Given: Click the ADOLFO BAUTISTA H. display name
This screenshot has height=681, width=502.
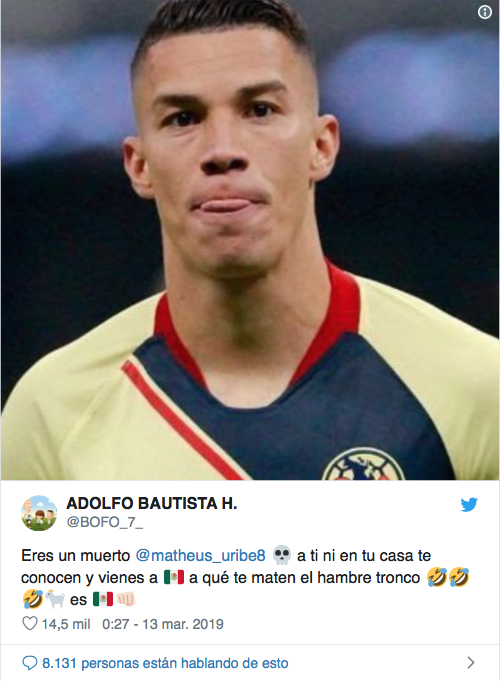Looking at the screenshot, I should [x=152, y=503].
